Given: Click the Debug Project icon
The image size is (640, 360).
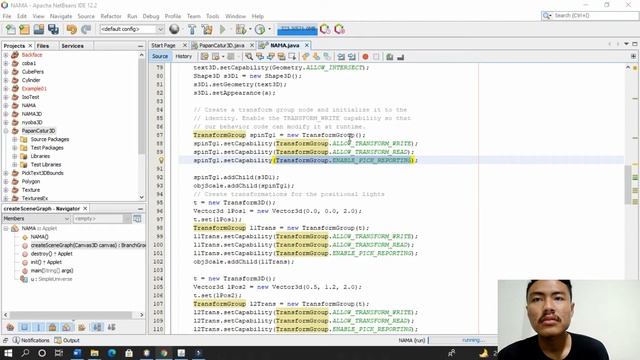Looking at the screenshot, I should pyautogui.click(x=240, y=29).
